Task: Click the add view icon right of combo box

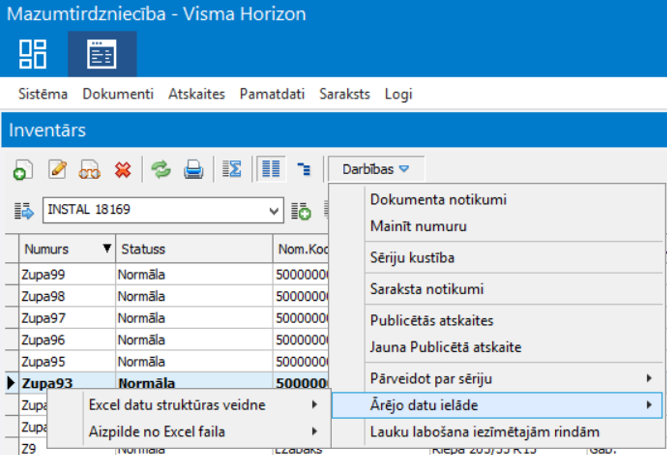Action: [301, 211]
